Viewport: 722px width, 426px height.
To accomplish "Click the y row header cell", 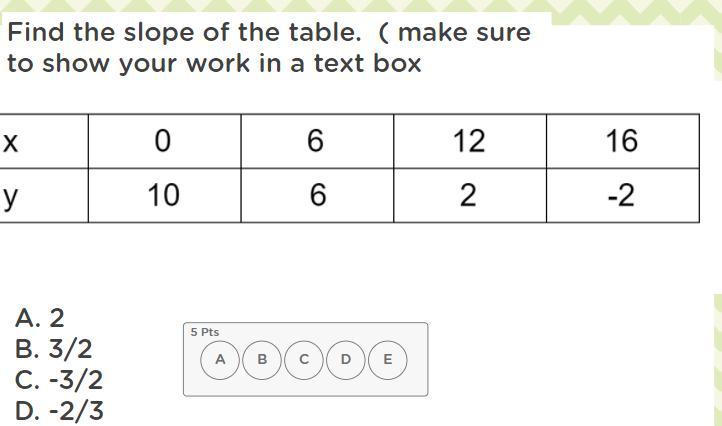I will tap(44, 195).
